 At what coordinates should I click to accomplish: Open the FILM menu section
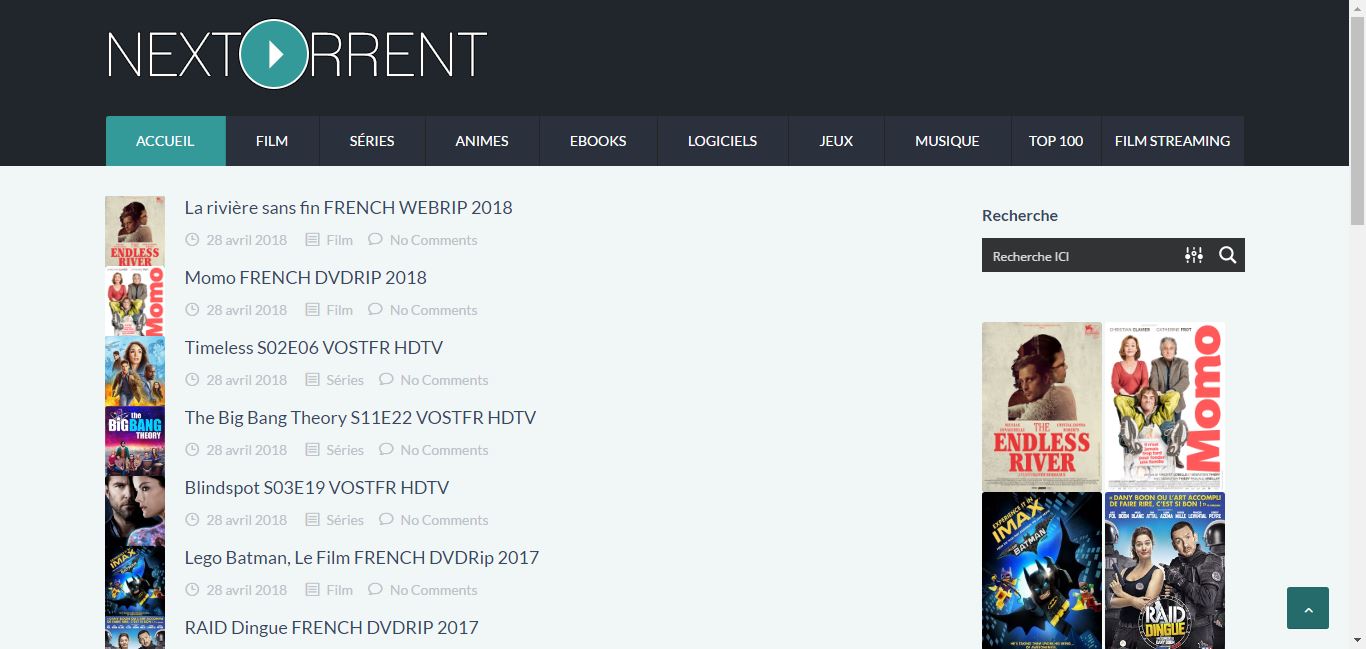pyautogui.click(x=271, y=140)
